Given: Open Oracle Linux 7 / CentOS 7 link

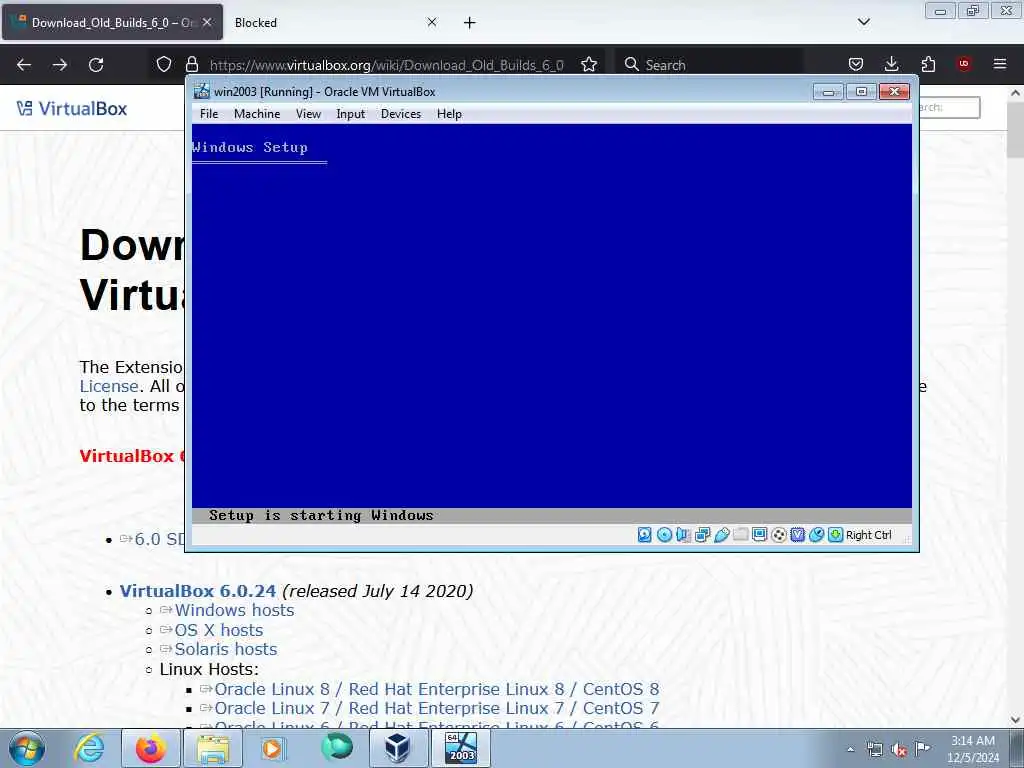Looking at the screenshot, I should 436,708.
